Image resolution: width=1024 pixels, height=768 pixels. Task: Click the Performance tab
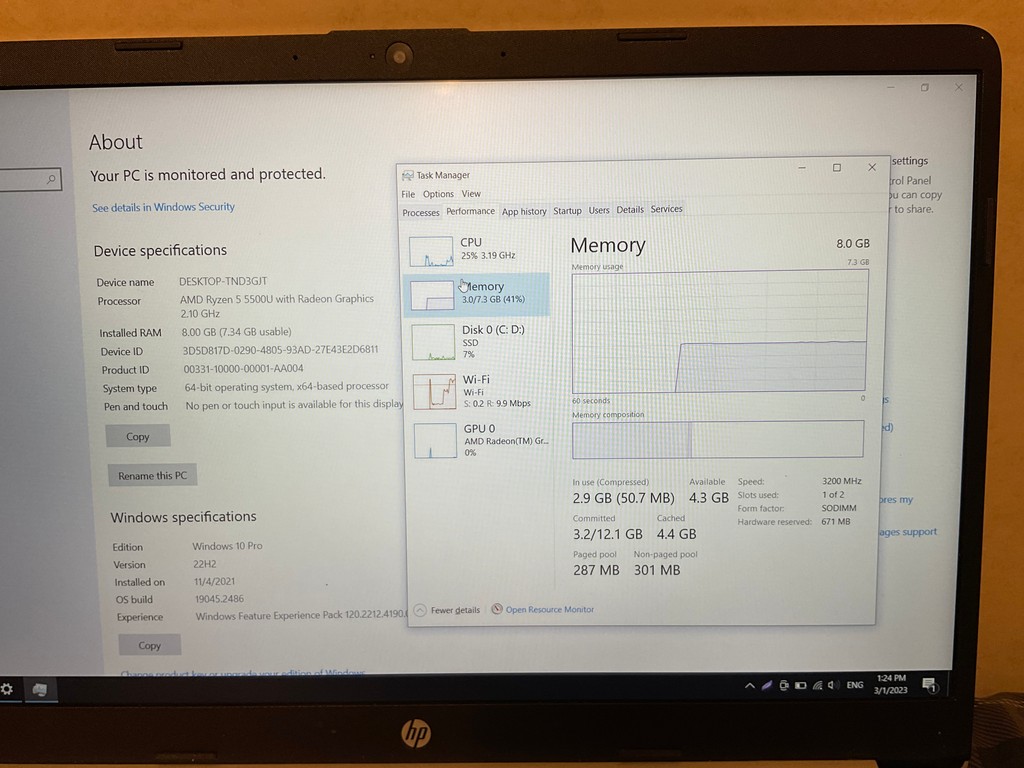(x=470, y=211)
